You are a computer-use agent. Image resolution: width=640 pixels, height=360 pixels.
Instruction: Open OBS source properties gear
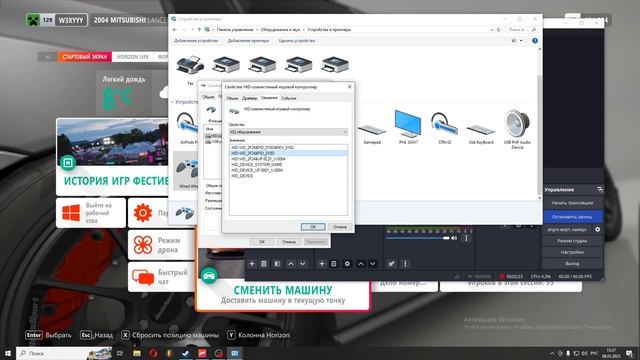(347, 264)
